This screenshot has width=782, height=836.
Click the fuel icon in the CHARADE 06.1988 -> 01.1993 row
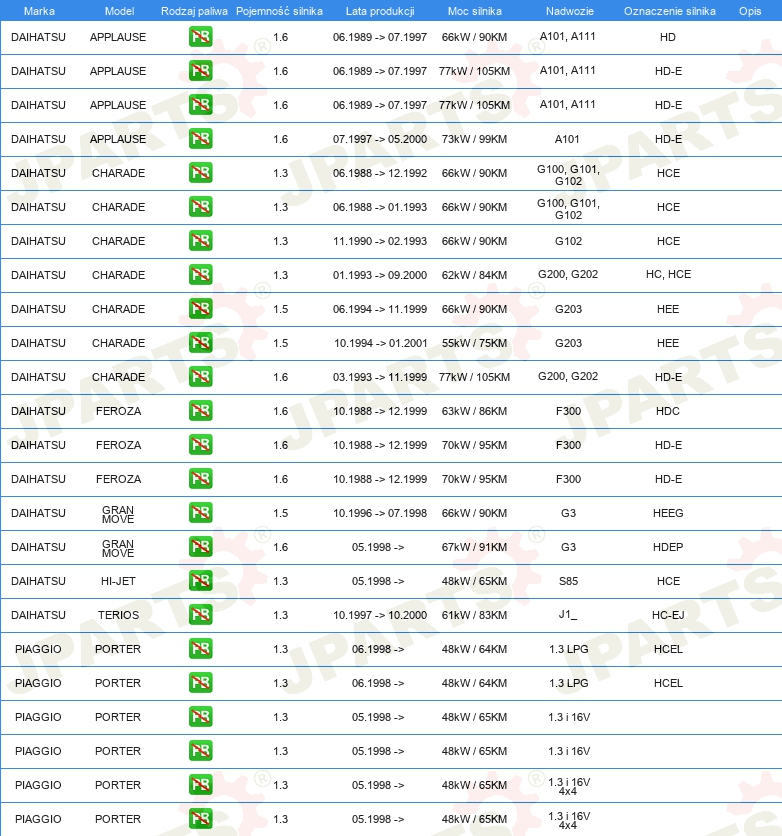[200, 207]
